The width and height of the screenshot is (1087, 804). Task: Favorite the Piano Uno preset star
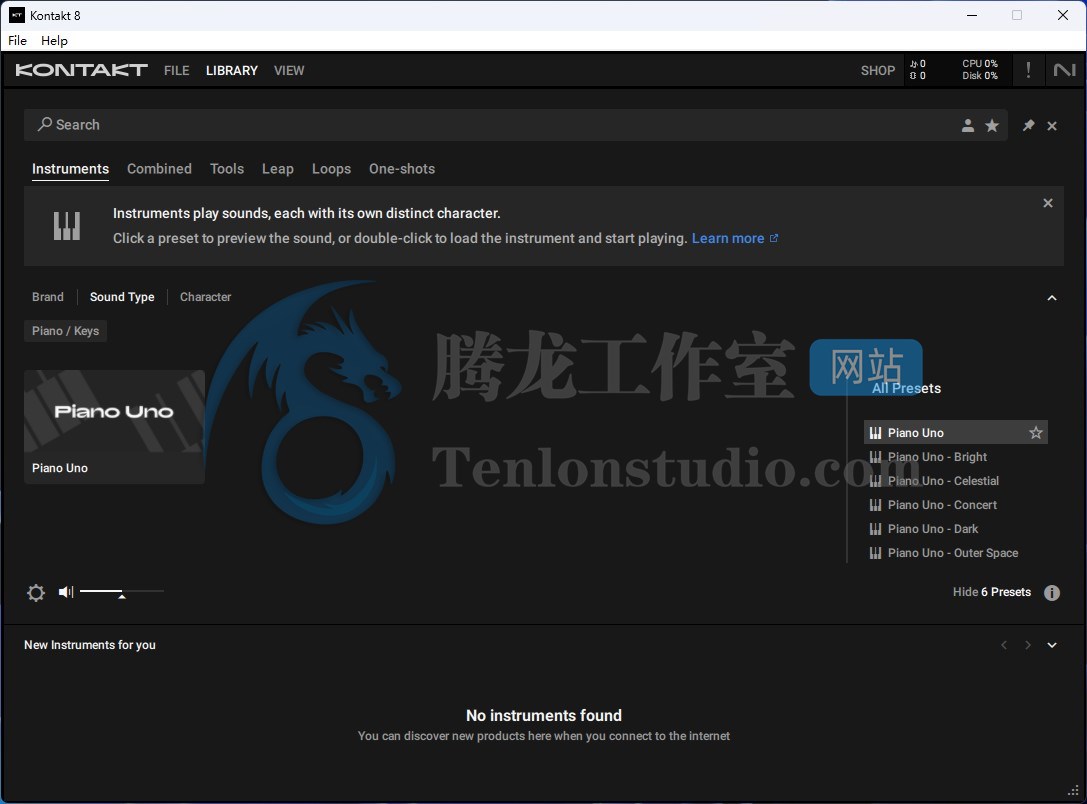coord(1036,432)
